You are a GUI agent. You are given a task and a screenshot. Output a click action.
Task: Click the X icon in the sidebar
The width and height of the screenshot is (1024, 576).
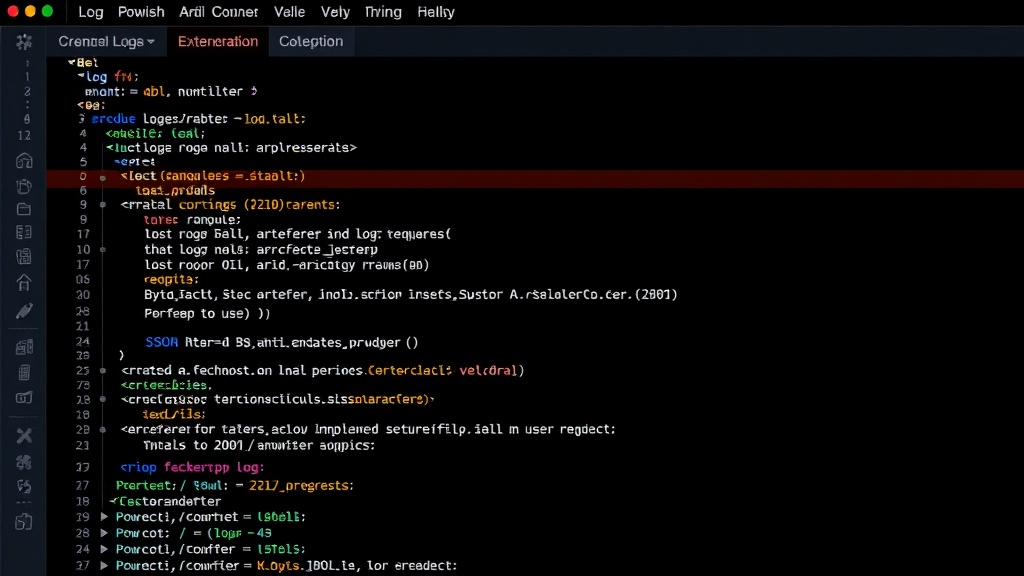(x=24, y=436)
